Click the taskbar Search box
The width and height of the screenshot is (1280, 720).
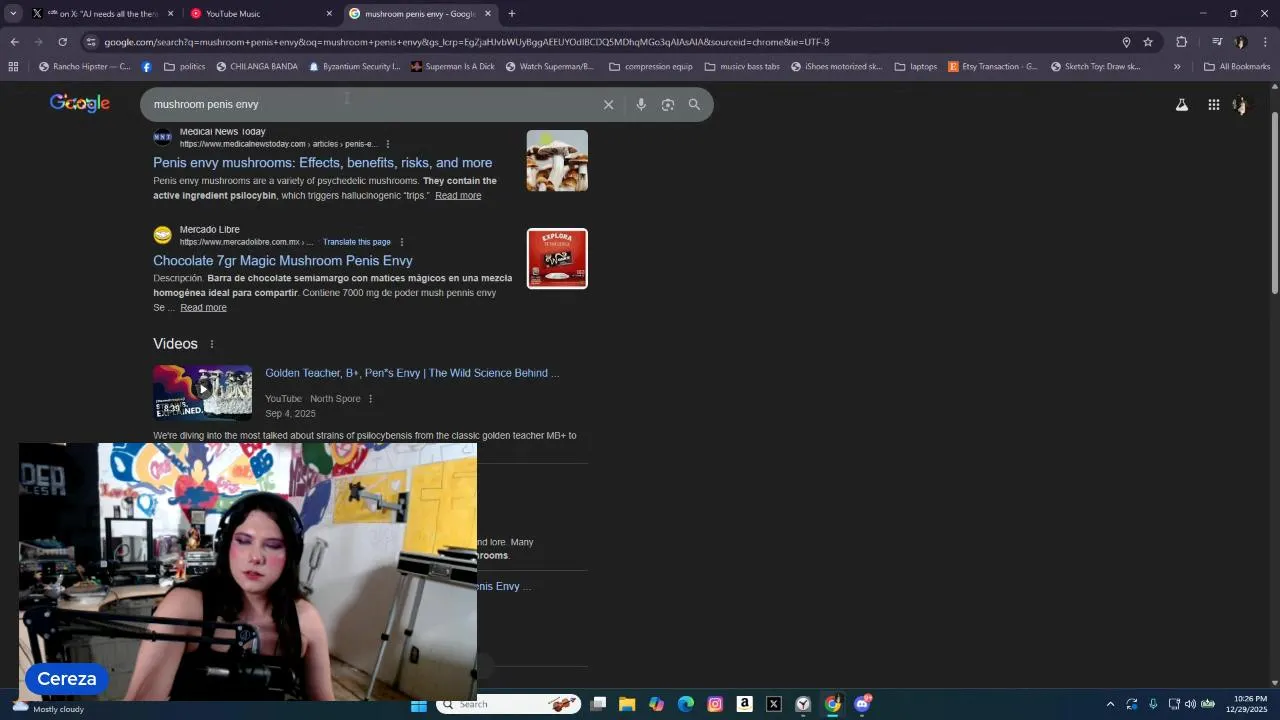click(510, 704)
